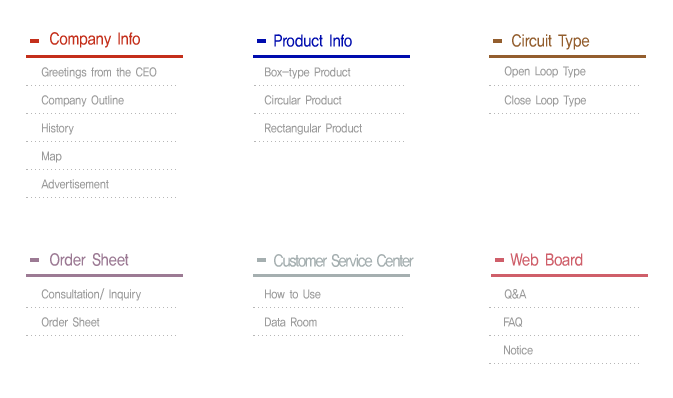Open the Company Info section heading

click(x=95, y=39)
